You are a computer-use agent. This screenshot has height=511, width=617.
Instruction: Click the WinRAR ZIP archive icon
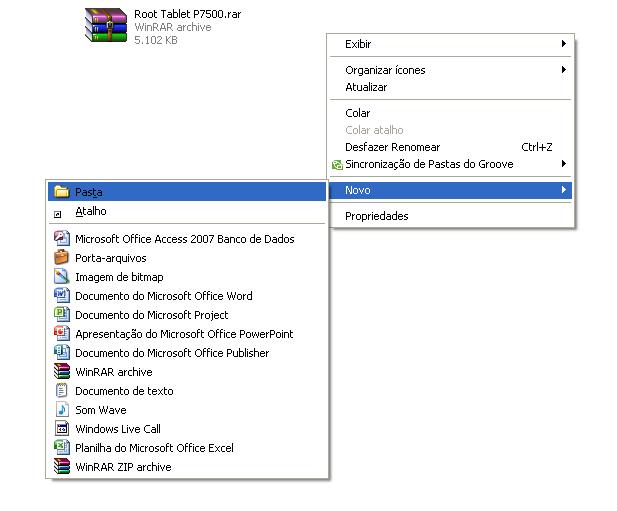tap(62, 466)
